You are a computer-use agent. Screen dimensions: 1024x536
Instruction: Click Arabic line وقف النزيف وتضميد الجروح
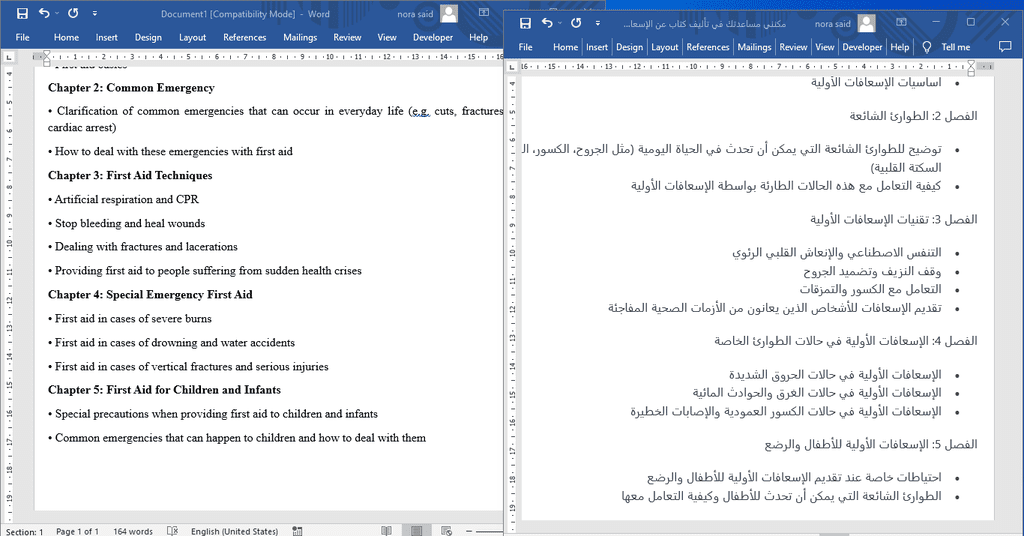pos(872,271)
